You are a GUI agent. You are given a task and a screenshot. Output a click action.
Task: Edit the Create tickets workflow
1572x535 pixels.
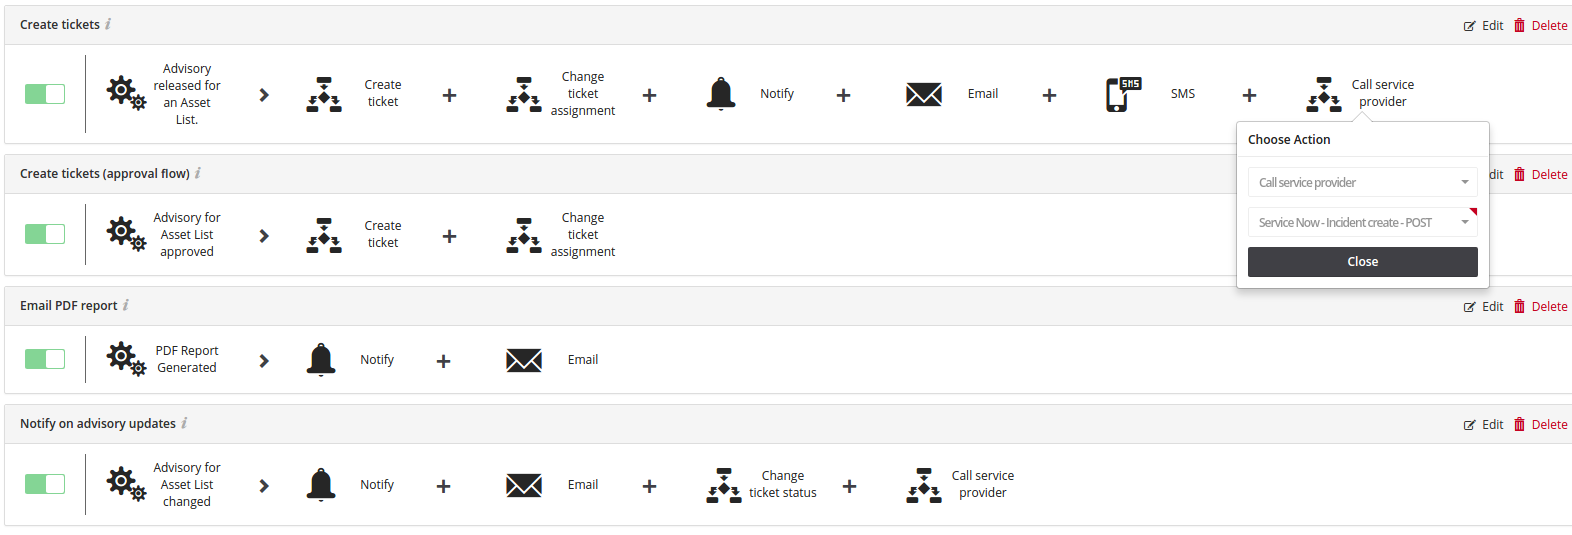click(1483, 25)
